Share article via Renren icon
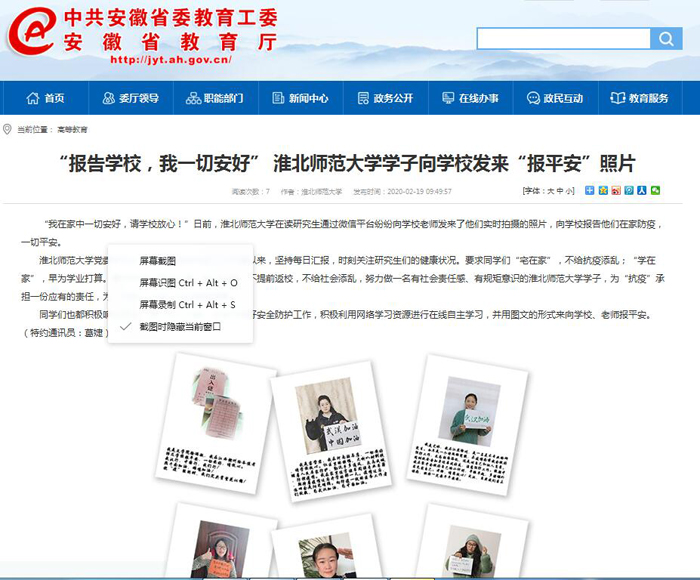This screenshot has height=580, width=700. pos(642,190)
